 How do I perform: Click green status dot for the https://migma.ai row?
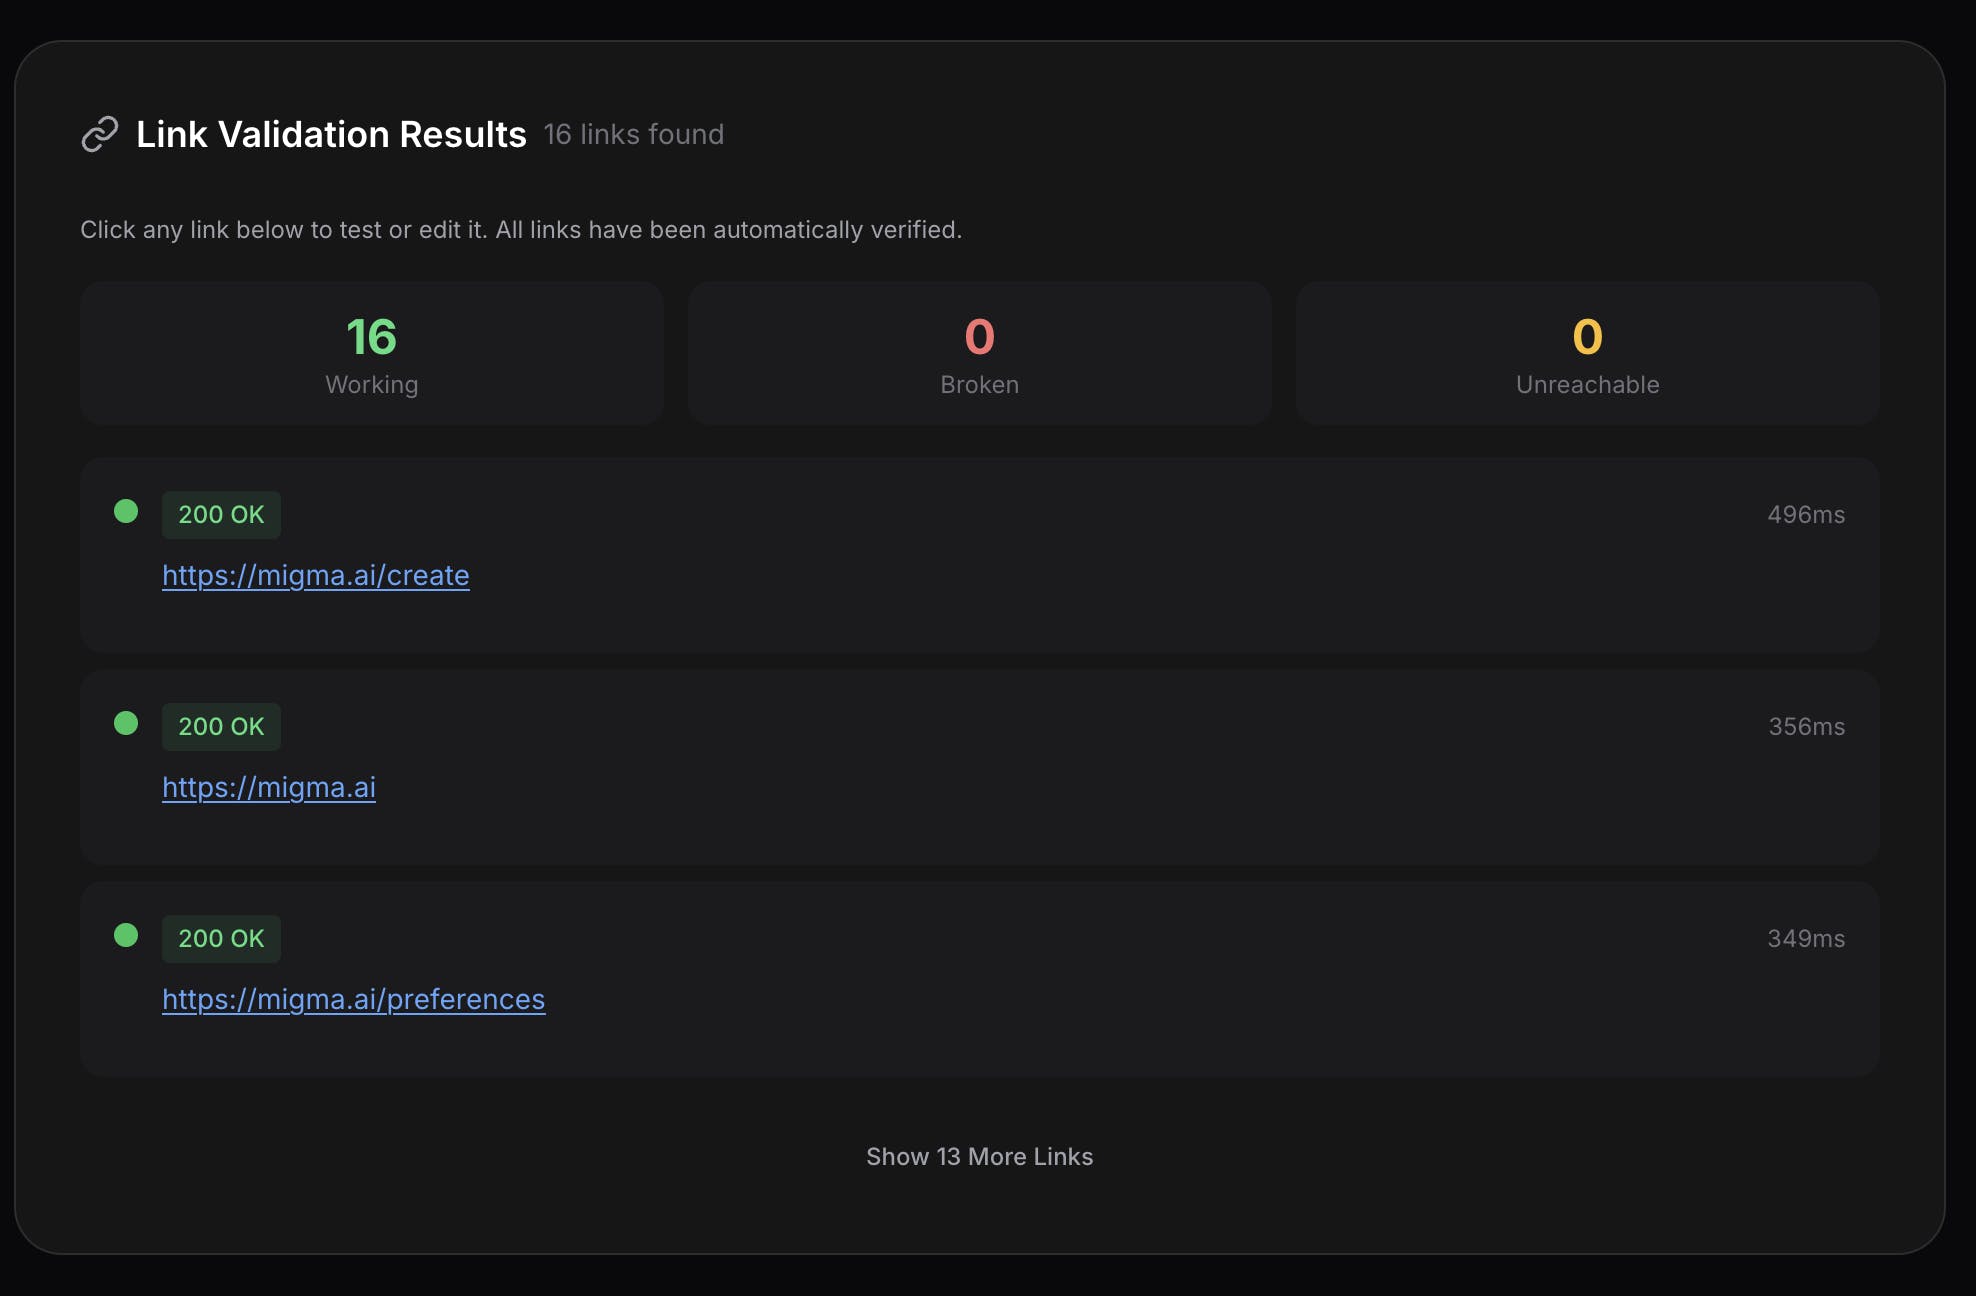[126, 724]
